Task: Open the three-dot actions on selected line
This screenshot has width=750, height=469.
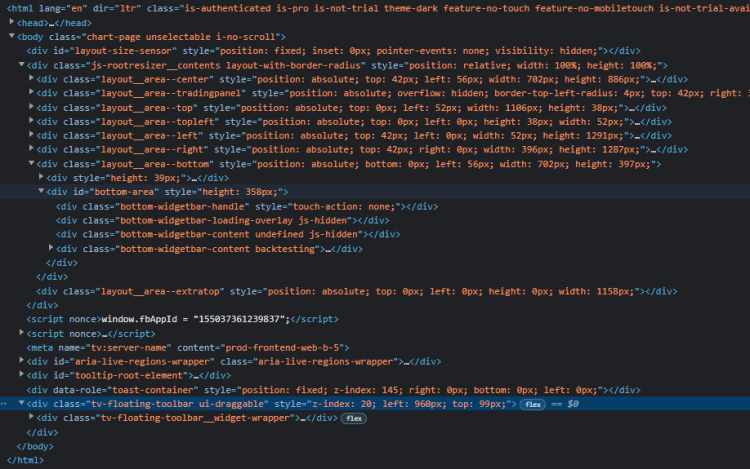Action: (x=4, y=404)
